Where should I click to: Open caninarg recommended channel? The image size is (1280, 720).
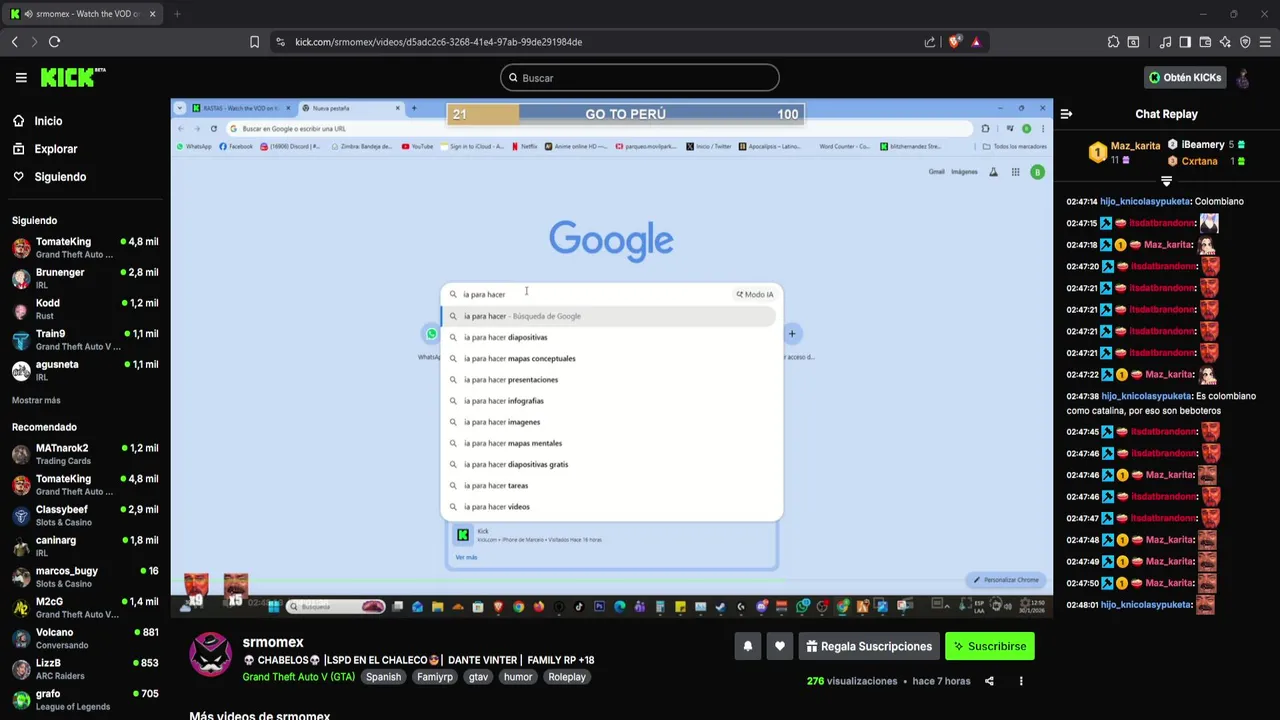click(x=84, y=546)
